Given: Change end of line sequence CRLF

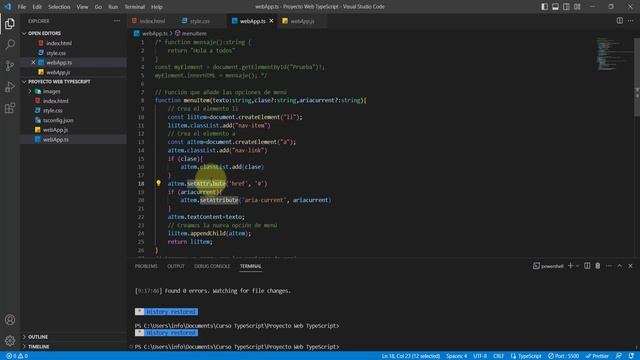Looking at the screenshot, I should (x=498, y=356).
